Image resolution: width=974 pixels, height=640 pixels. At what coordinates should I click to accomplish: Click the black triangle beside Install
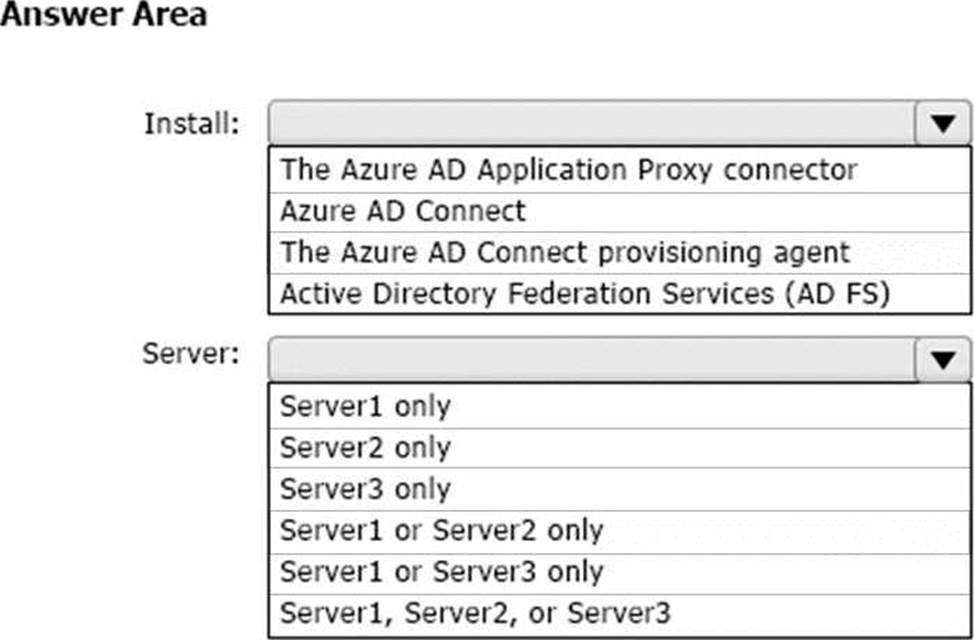click(x=943, y=124)
